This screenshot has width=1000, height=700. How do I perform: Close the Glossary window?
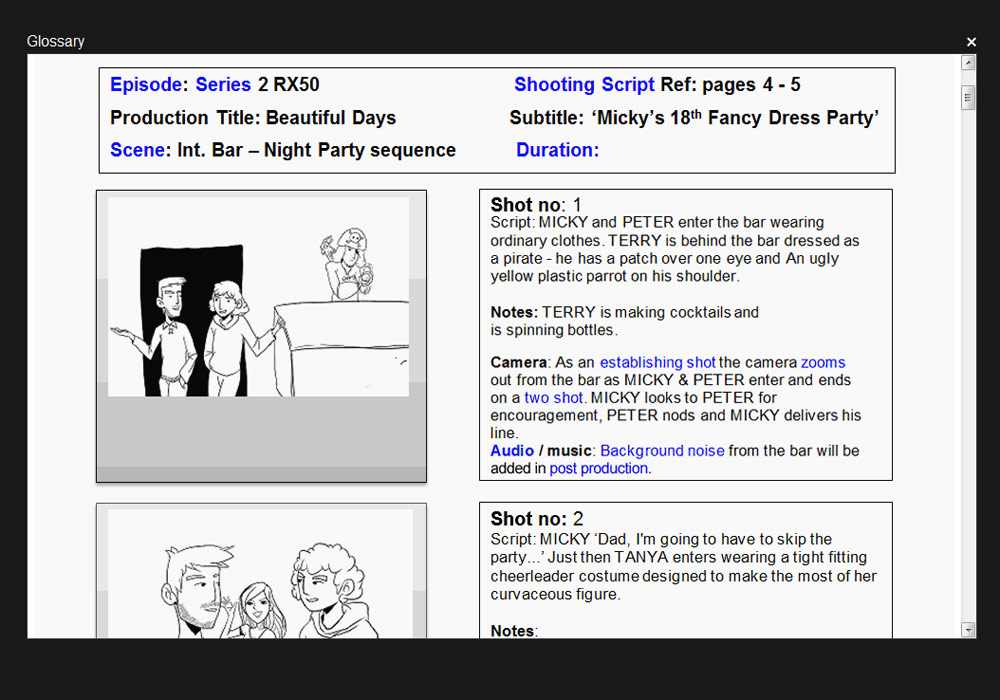coord(971,42)
